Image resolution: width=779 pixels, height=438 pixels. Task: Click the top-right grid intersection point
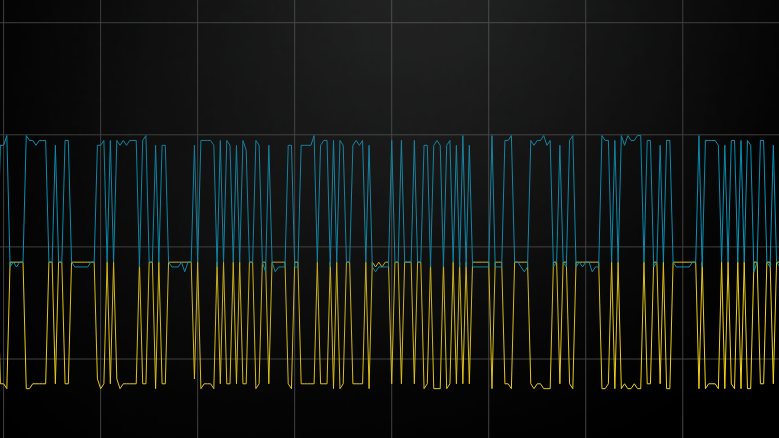682,23
